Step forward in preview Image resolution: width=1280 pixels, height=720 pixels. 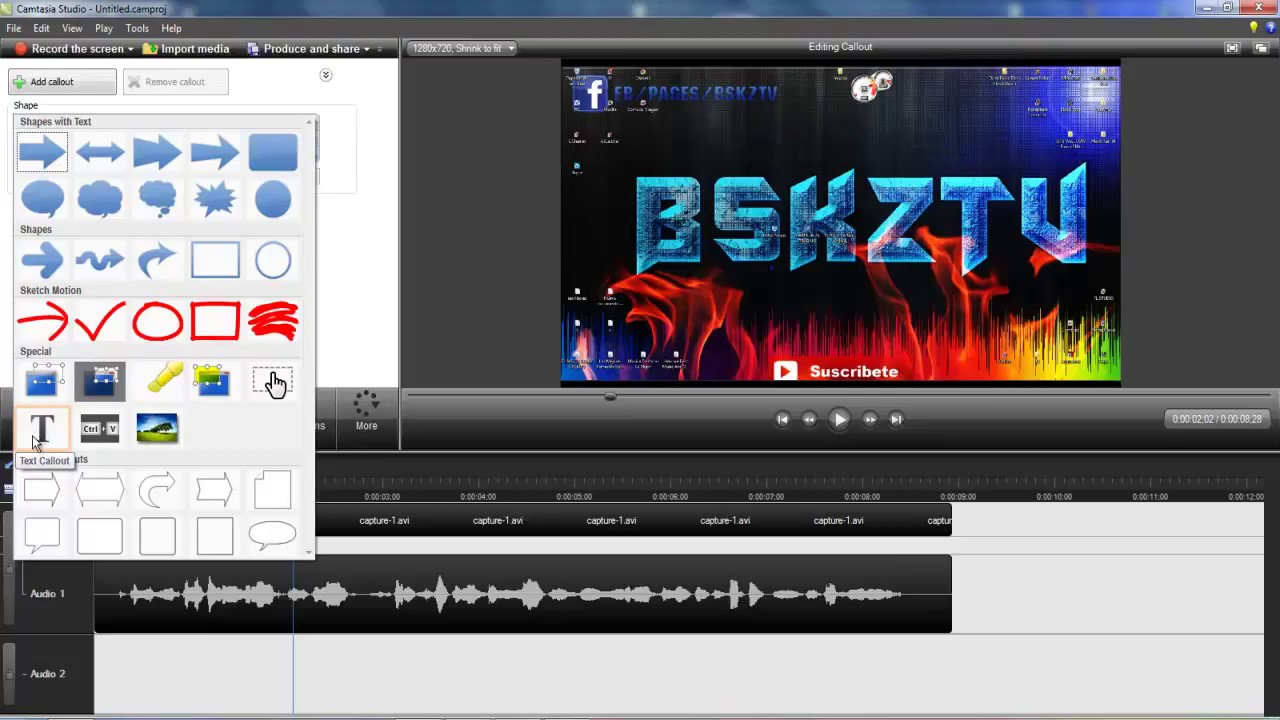tap(870, 419)
